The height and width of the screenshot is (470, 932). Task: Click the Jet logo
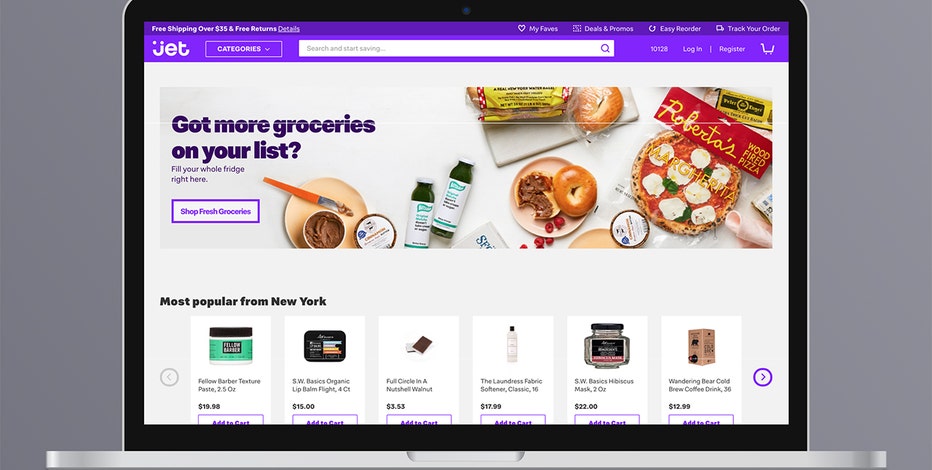[171, 49]
